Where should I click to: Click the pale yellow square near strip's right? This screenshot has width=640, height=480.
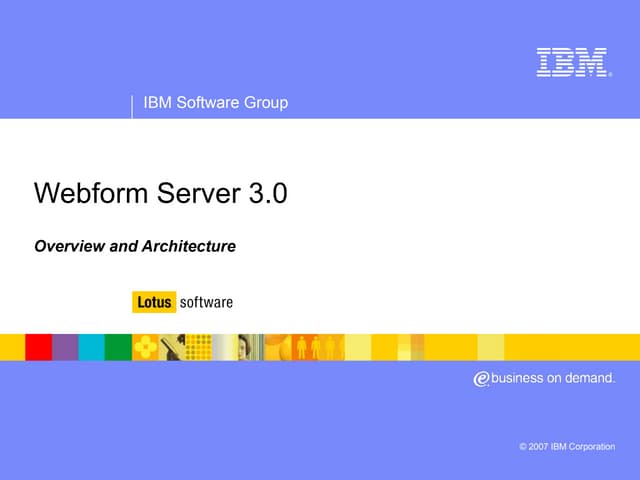pyautogui.click(x=491, y=347)
